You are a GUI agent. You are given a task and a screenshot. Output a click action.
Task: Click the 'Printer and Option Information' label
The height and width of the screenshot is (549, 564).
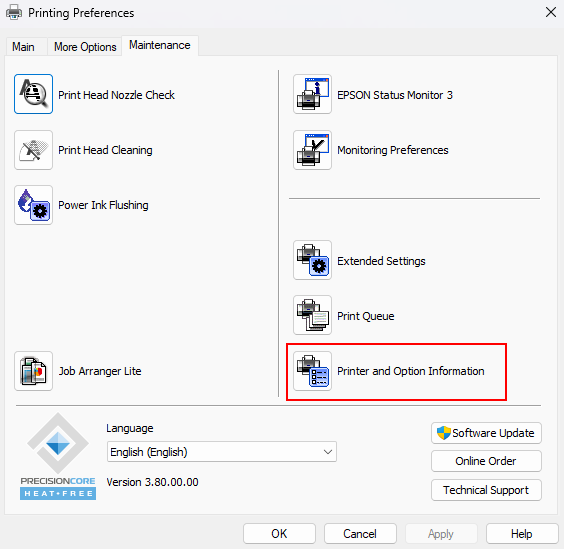point(411,371)
